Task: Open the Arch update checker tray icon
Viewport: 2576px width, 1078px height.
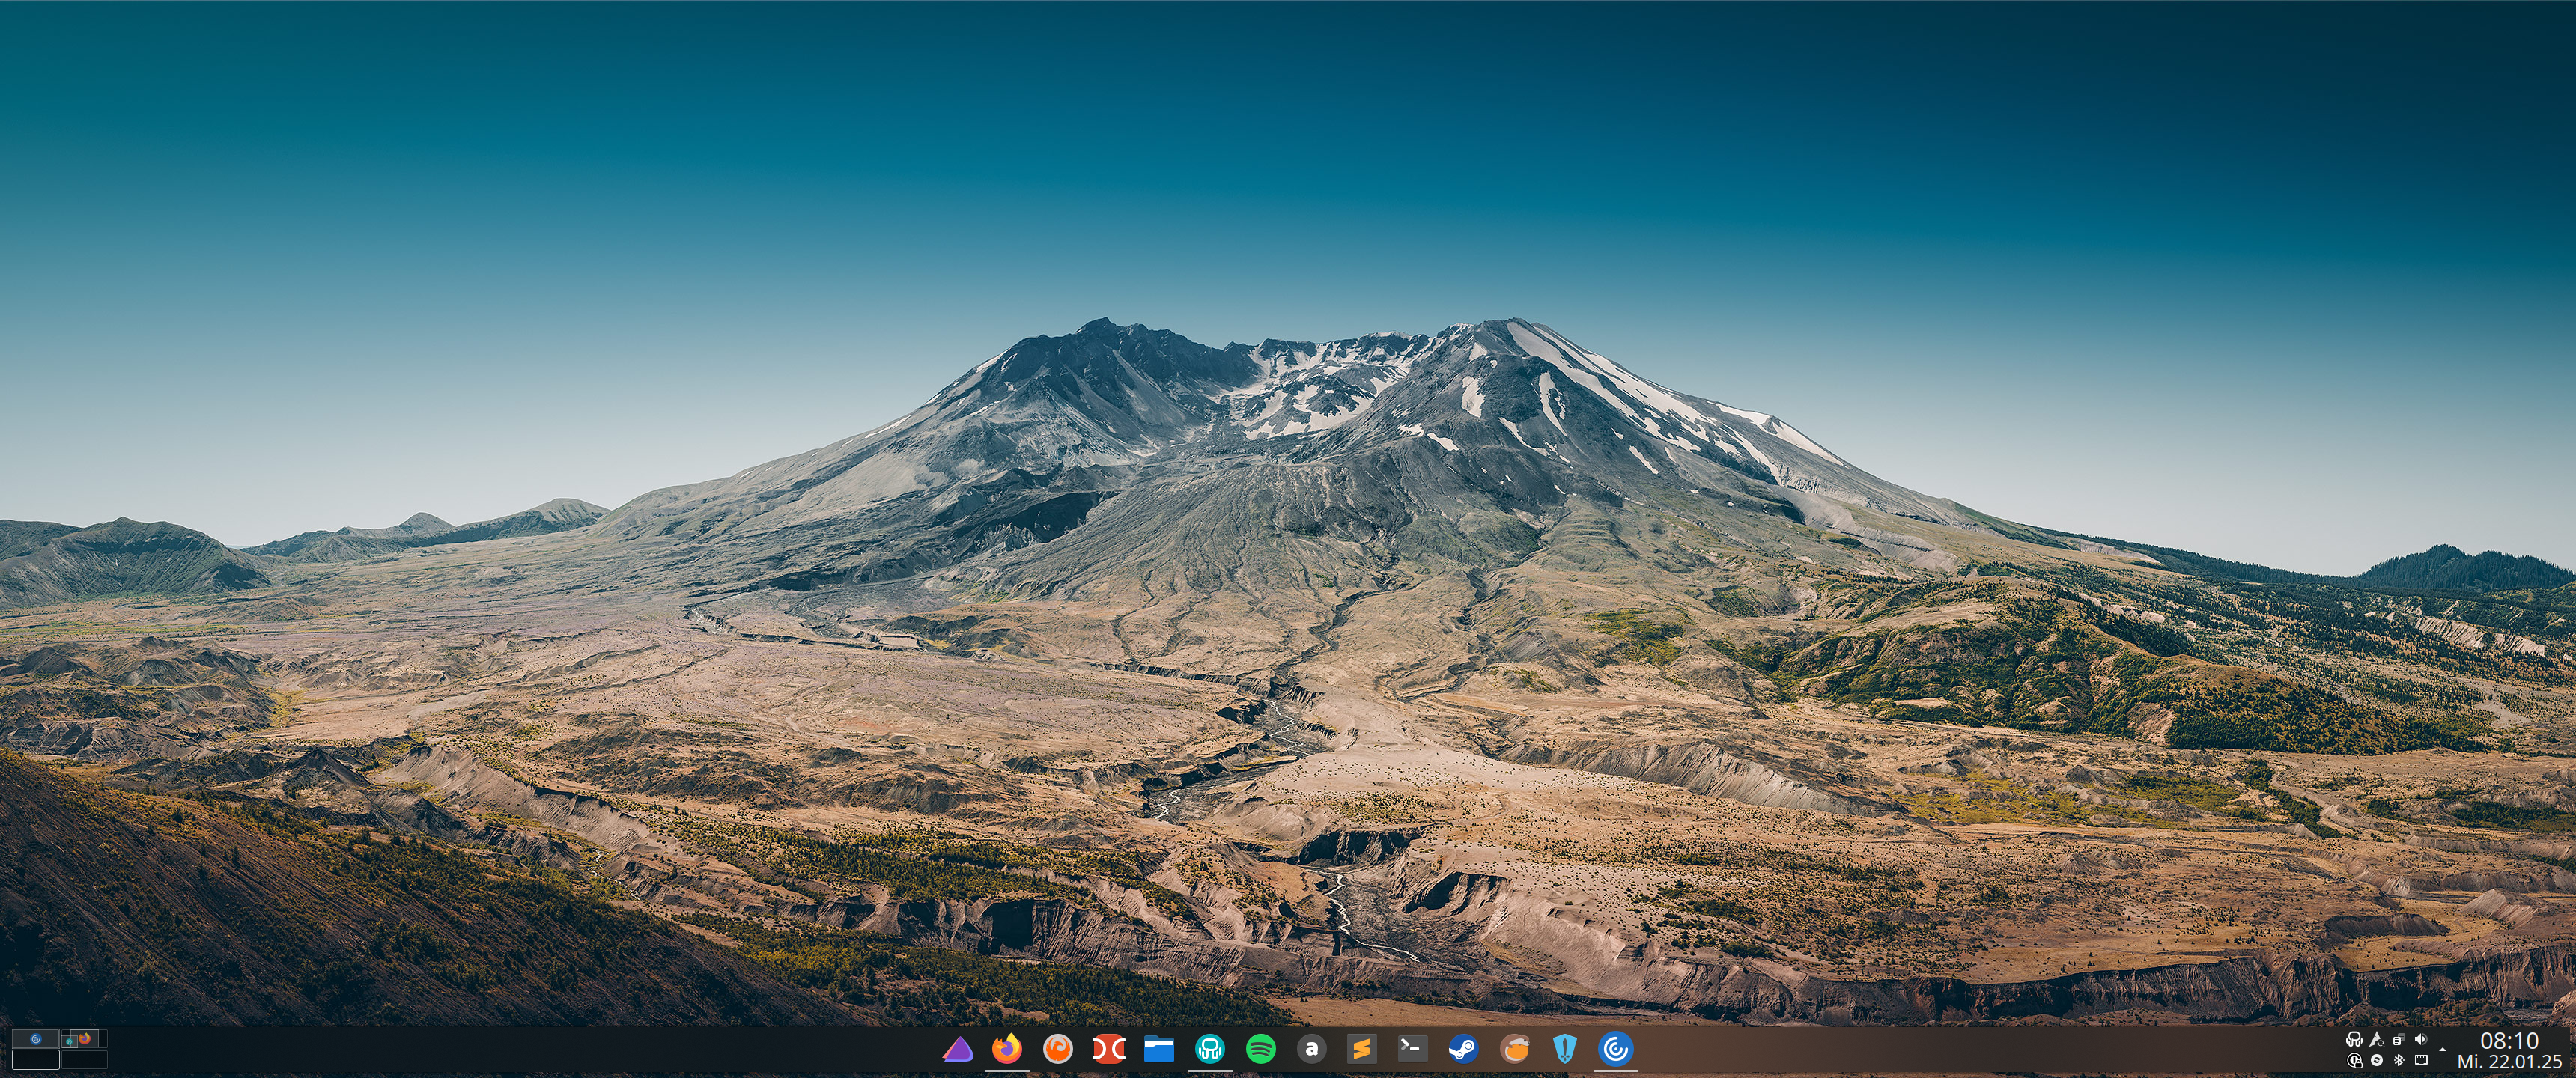Action: point(2377,1039)
